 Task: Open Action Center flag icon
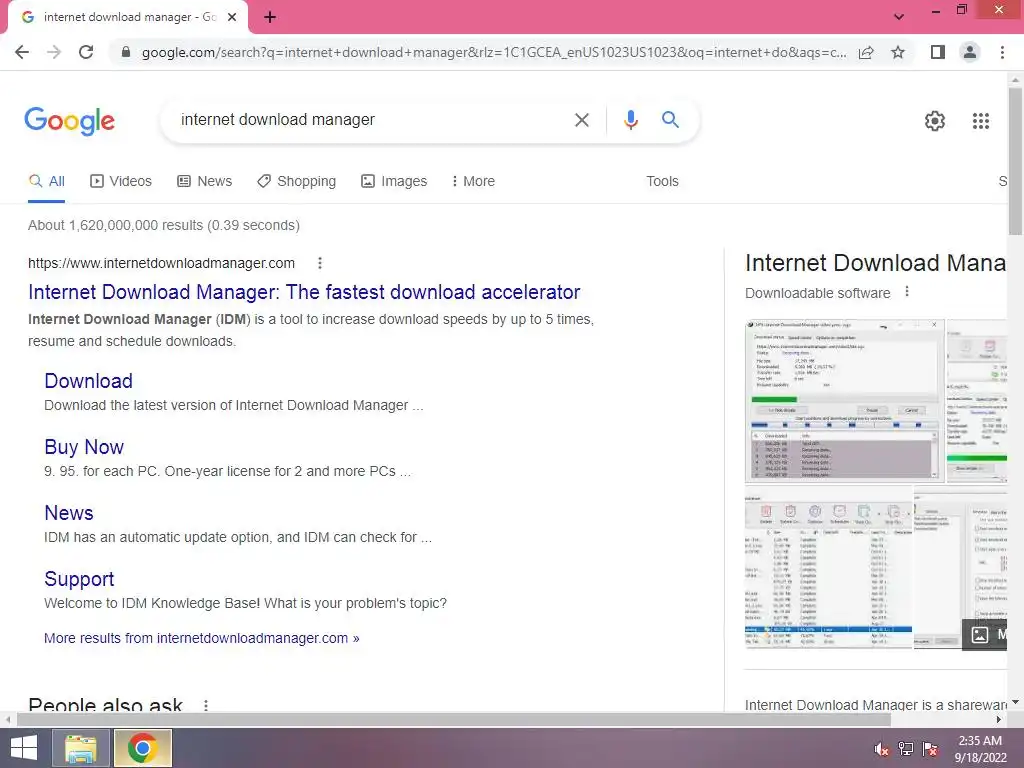pyautogui.click(x=930, y=748)
